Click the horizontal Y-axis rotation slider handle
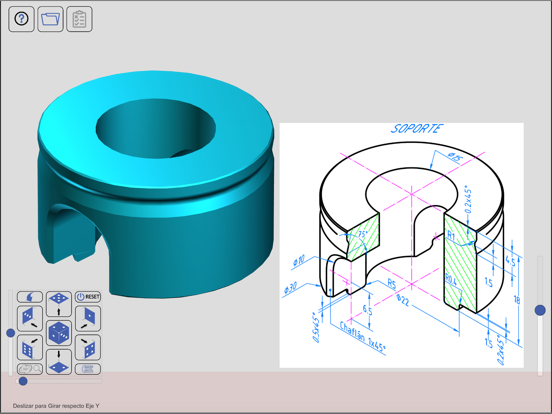This screenshot has width=552, height=414. pos(23,381)
